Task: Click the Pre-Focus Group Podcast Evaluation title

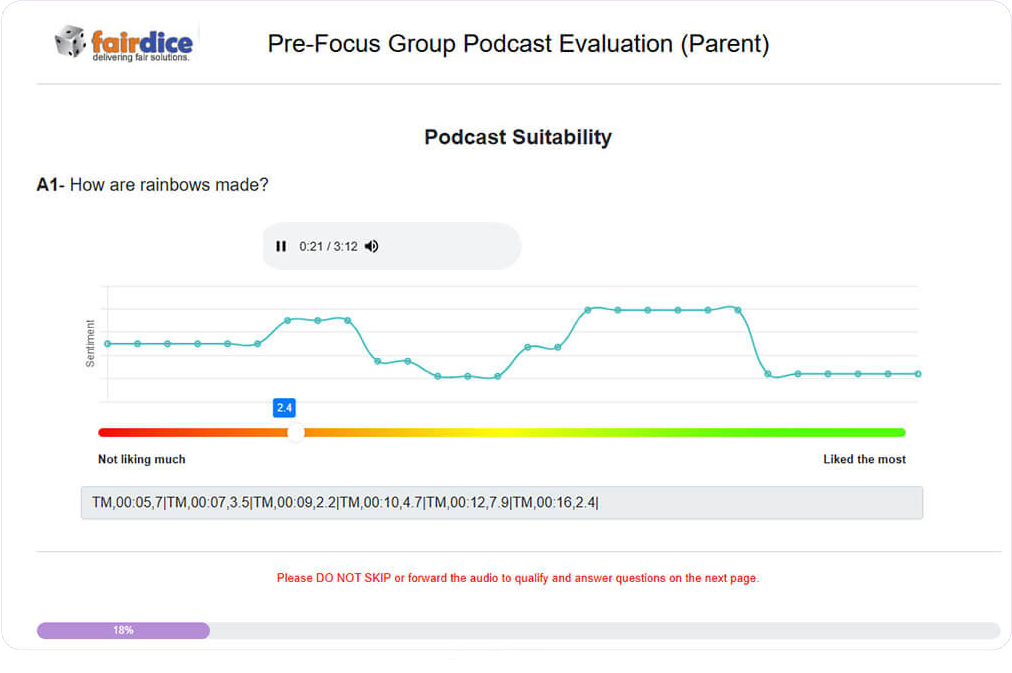Action: click(x=518, y=44)
